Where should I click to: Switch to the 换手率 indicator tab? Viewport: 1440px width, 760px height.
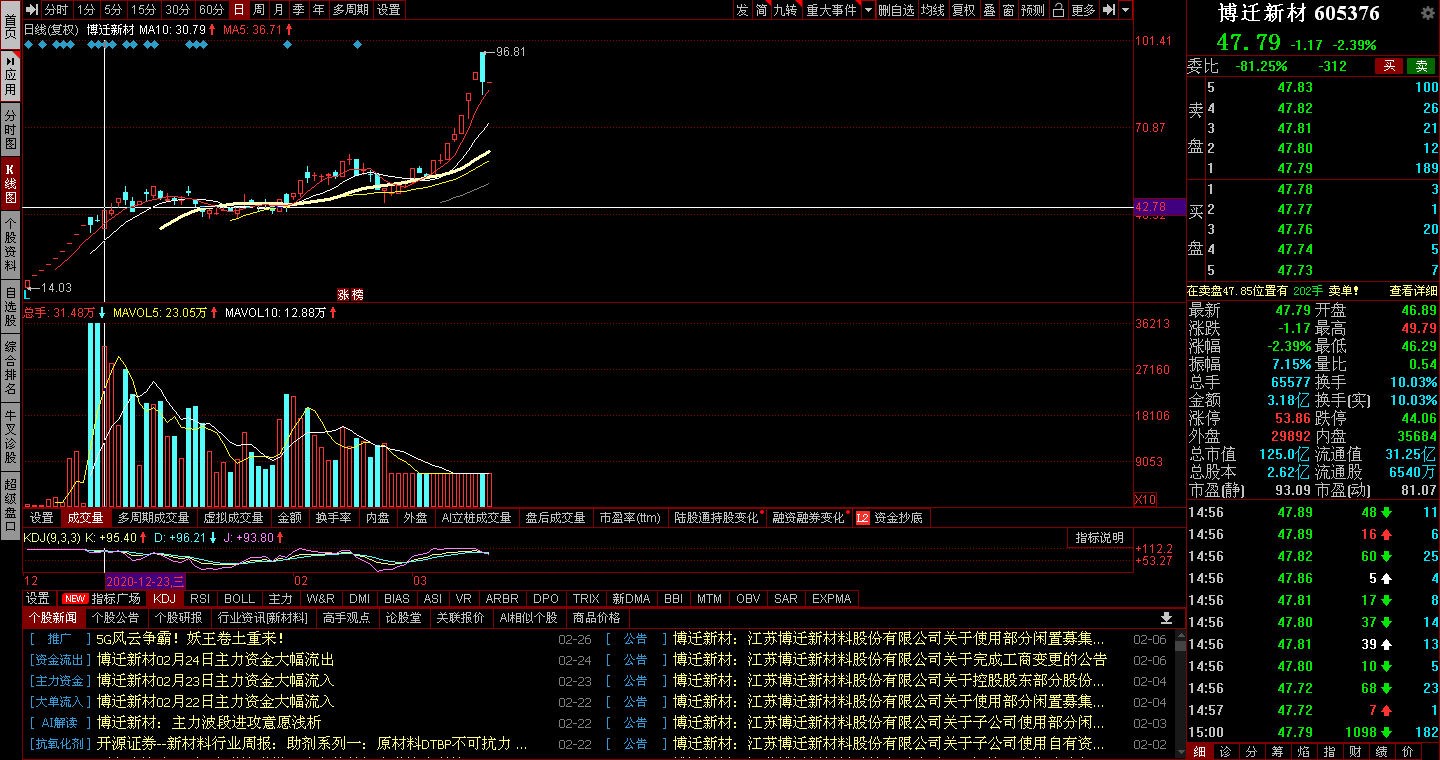tap(334, 518)
